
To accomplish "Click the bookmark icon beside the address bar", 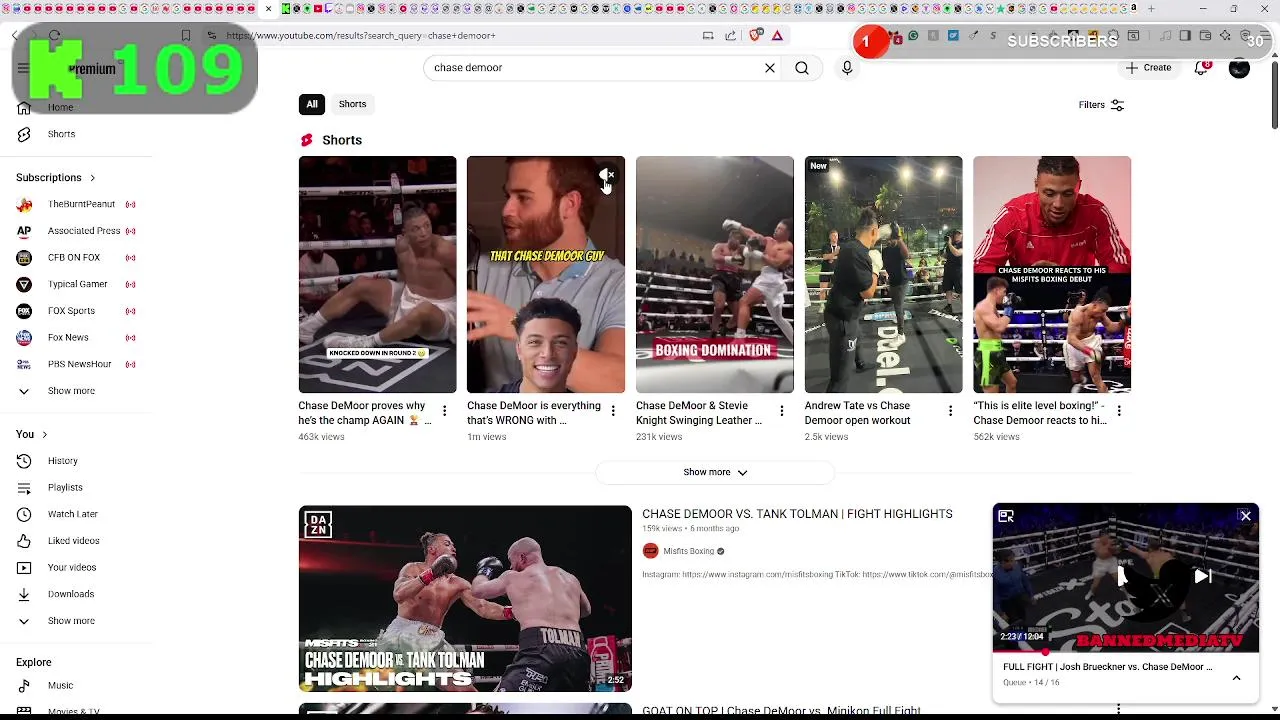I will 186,36.
